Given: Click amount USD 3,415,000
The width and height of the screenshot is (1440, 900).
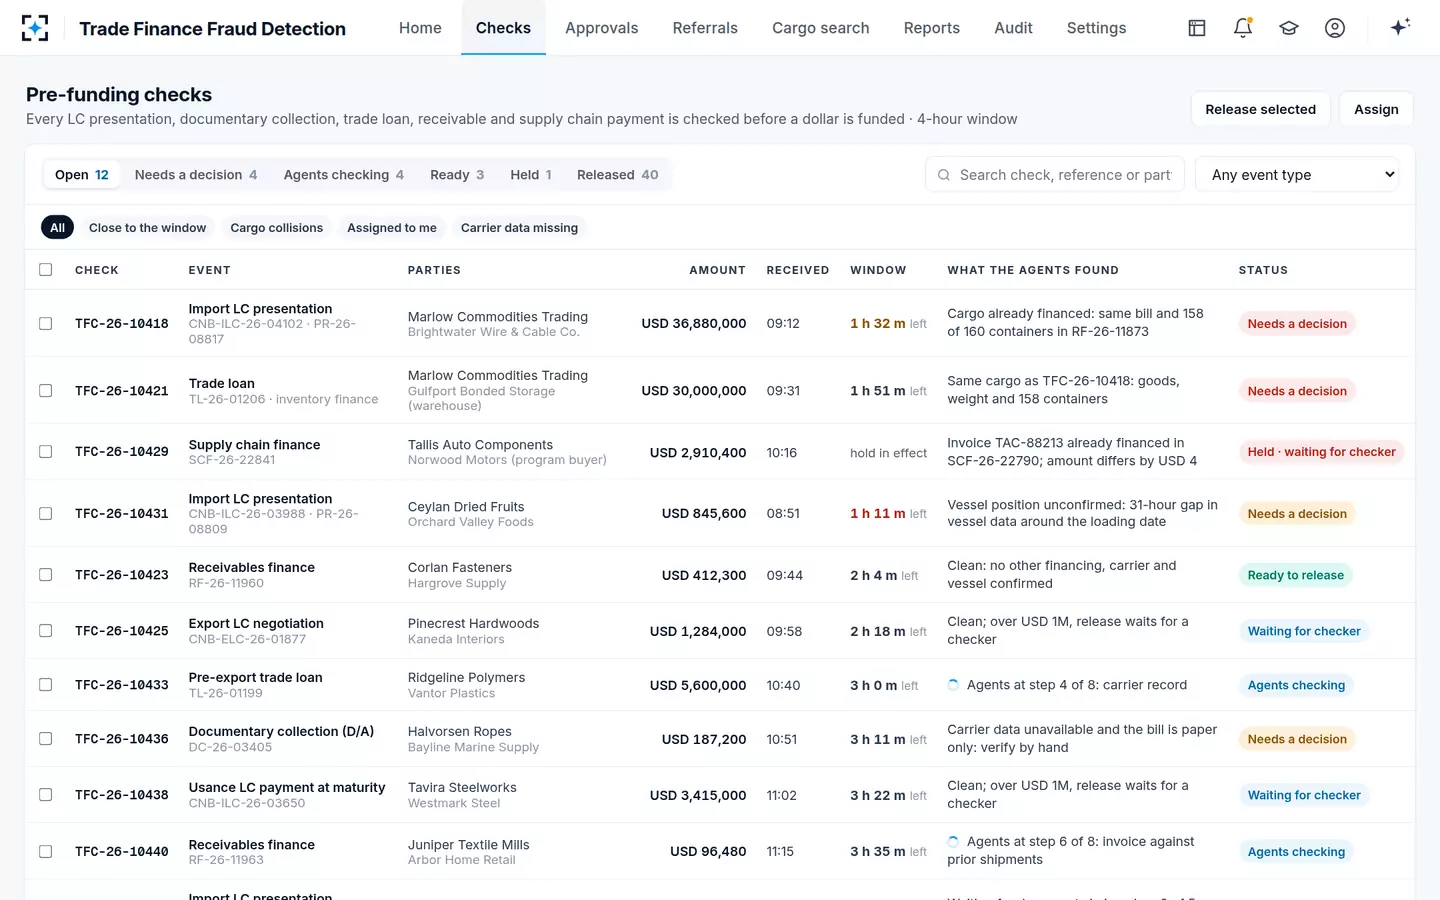Looking at the screenshot, I should click(x=698, y=795).
